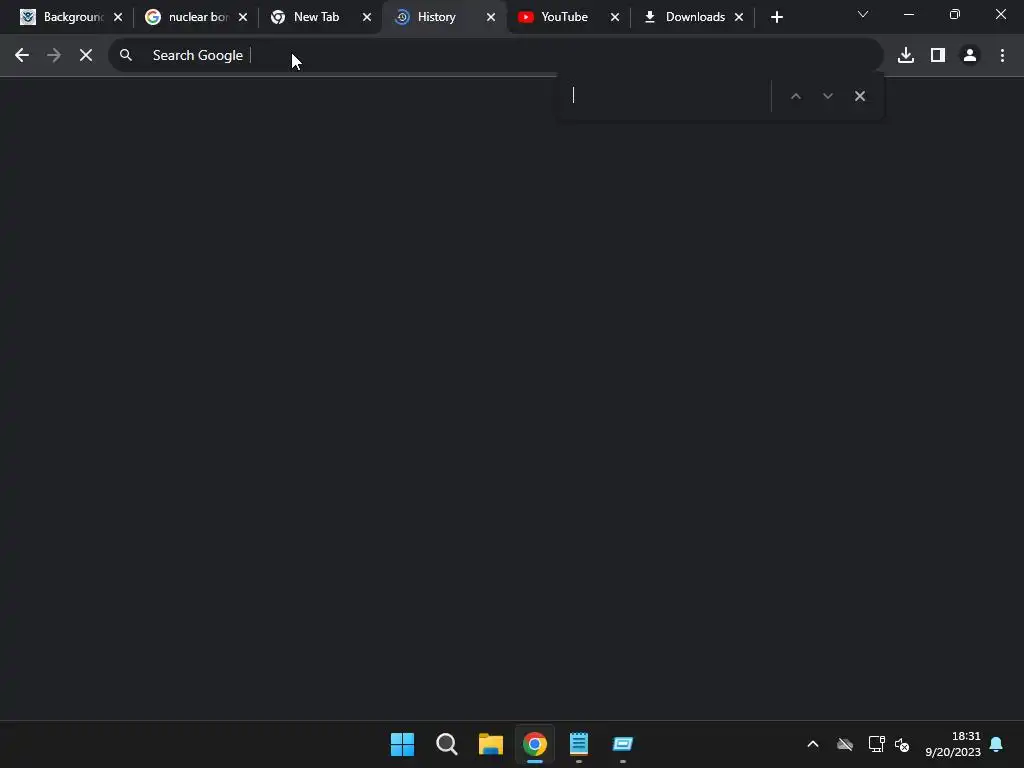Click the search magnifier in address bar
The height and width of the screenshot is (768, 1024).
point(126,56)
